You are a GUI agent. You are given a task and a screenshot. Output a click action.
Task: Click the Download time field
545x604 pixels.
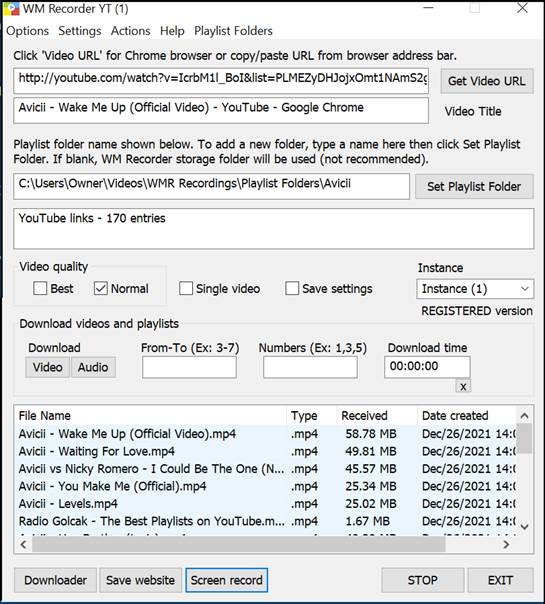[x=427, y=367]
